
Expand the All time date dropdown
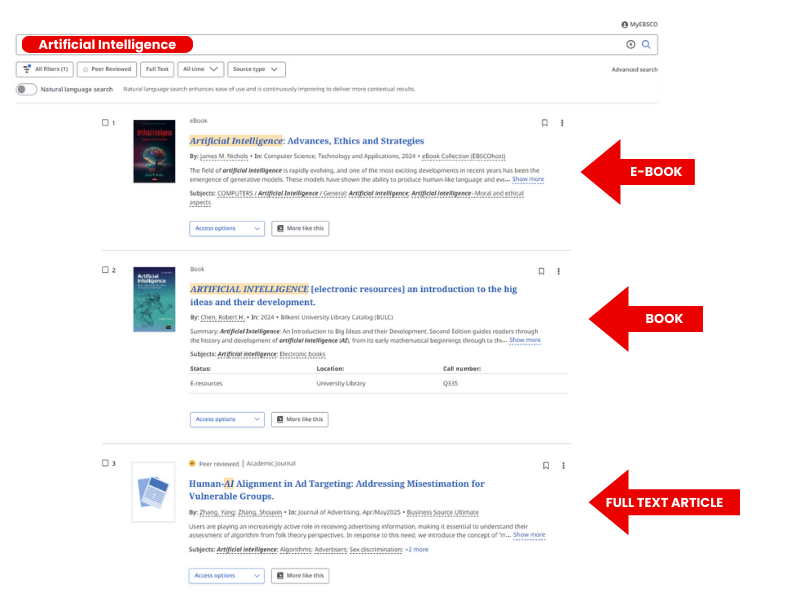[x=200, y=69]
